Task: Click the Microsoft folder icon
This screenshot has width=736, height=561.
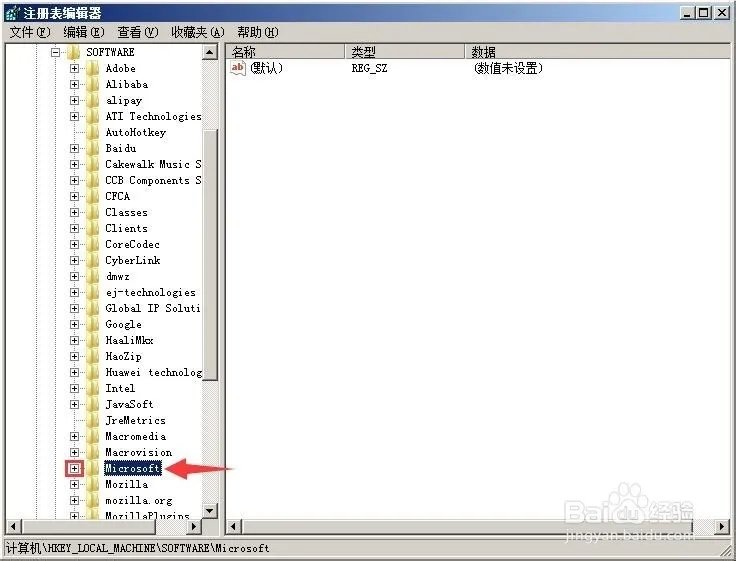Action: [93, 469]
